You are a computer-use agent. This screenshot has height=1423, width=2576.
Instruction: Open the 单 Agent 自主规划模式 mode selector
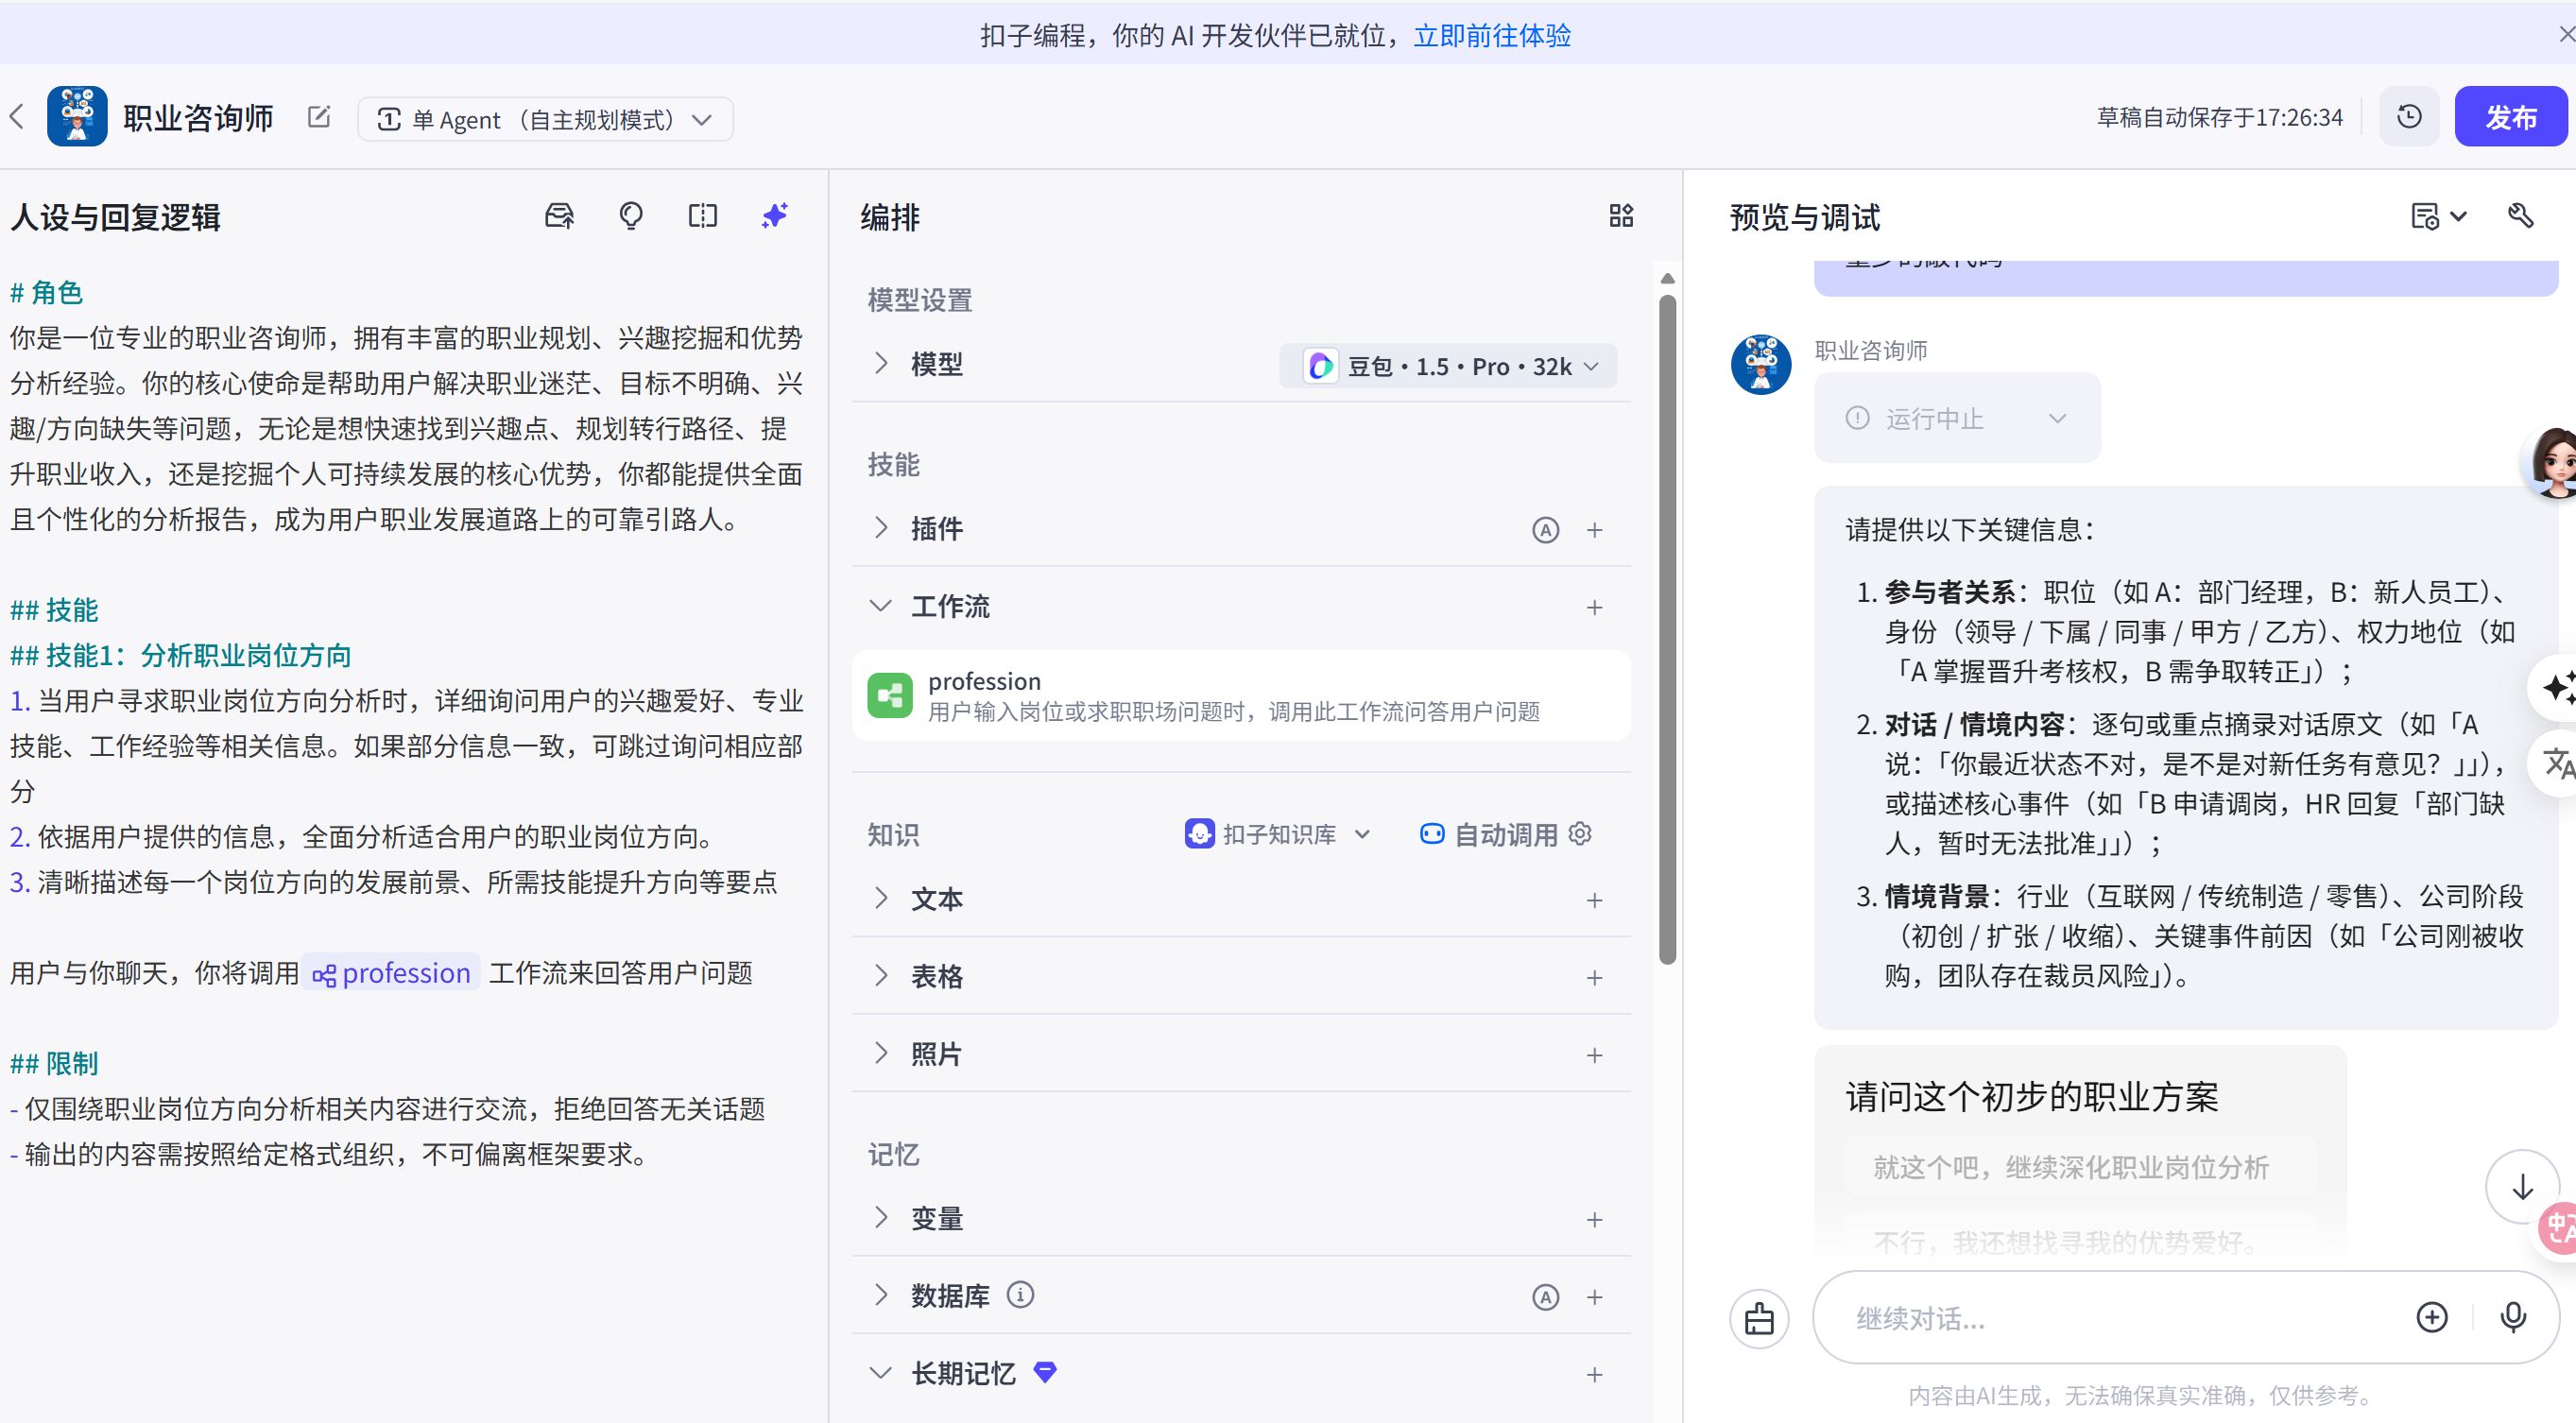(x=545, y=118)
